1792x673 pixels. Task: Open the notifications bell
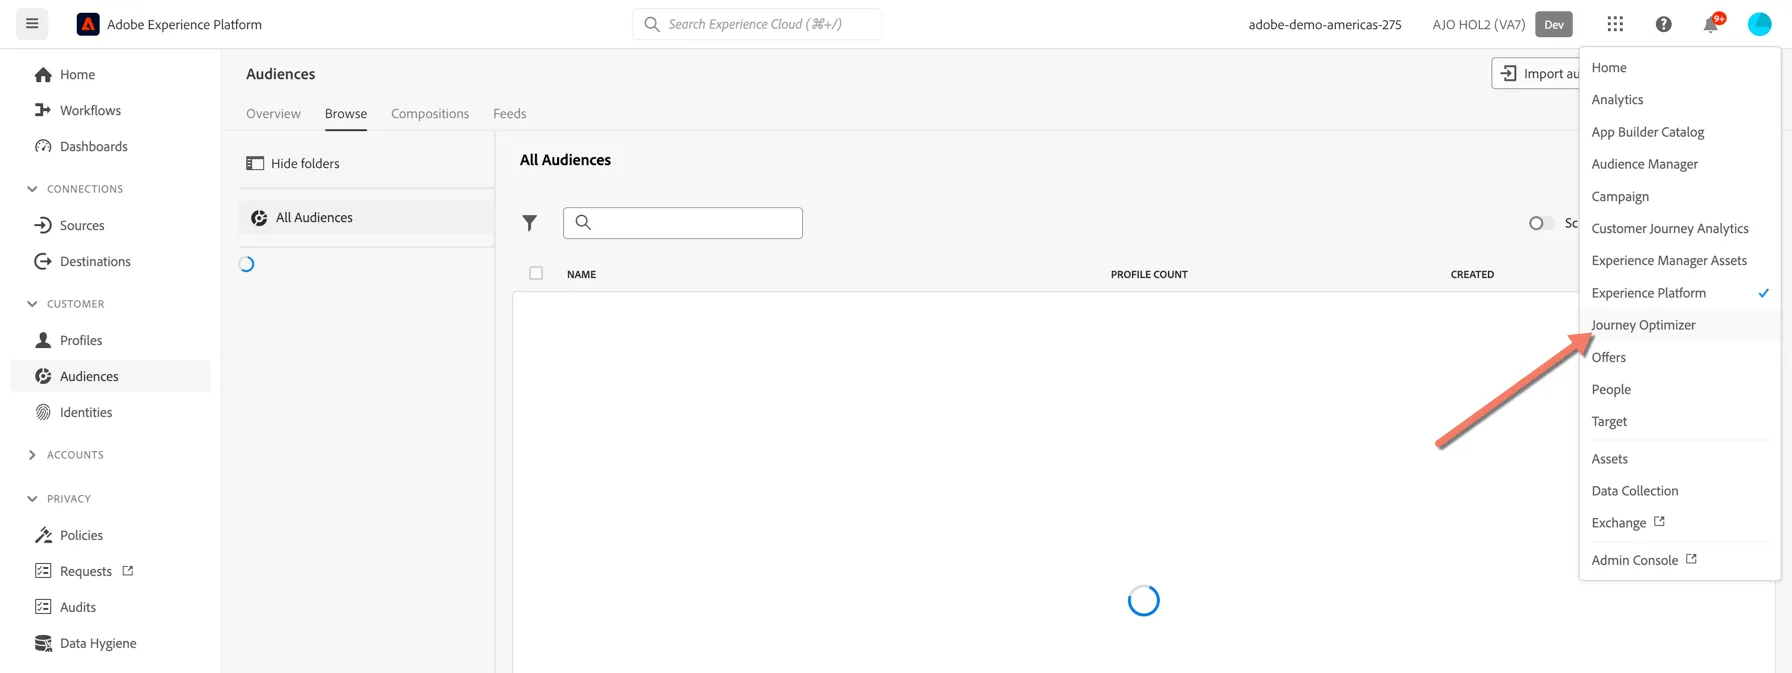pos(1711,24)
